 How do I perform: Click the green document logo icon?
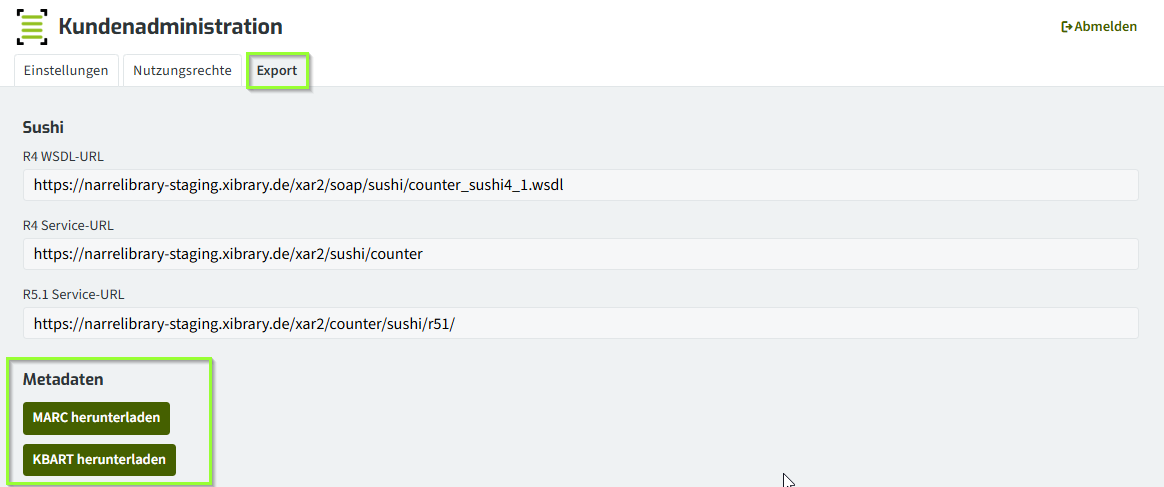[x=32, y=27]
